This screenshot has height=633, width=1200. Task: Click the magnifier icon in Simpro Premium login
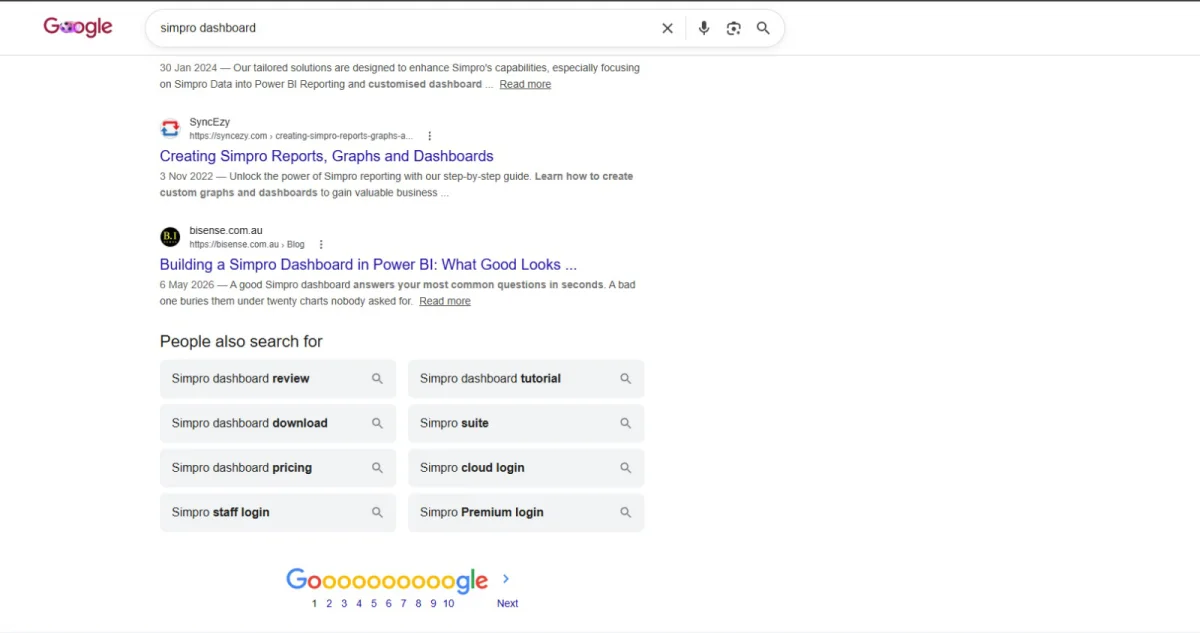tap(625, 512)
